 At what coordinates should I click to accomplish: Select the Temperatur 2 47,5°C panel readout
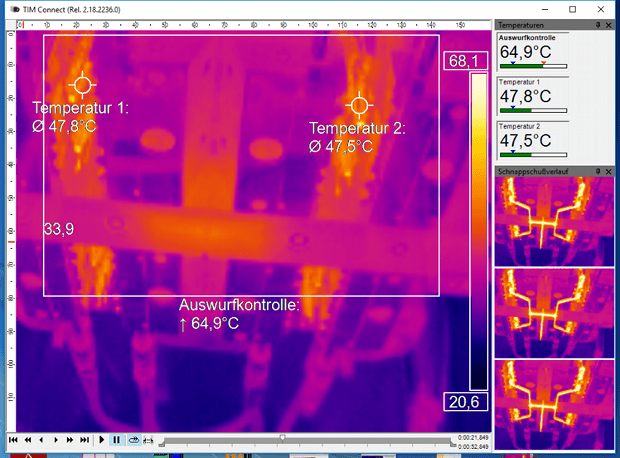click(533, 140)
